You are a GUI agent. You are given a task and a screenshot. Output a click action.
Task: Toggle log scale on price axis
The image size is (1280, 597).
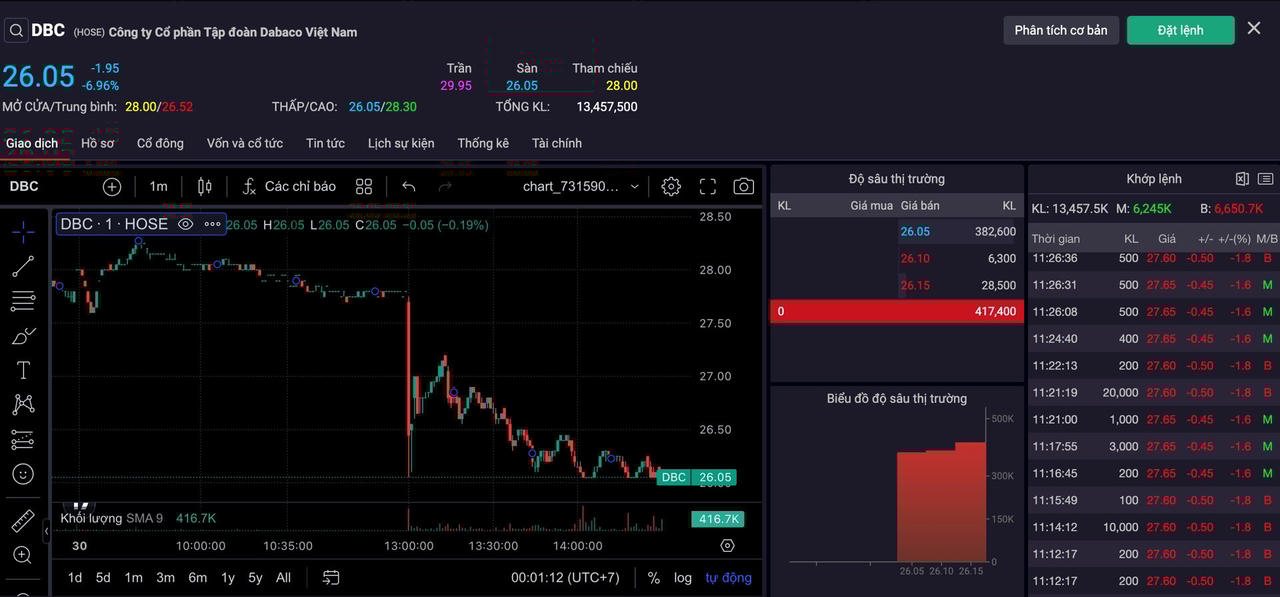click(x=682, y=577)
